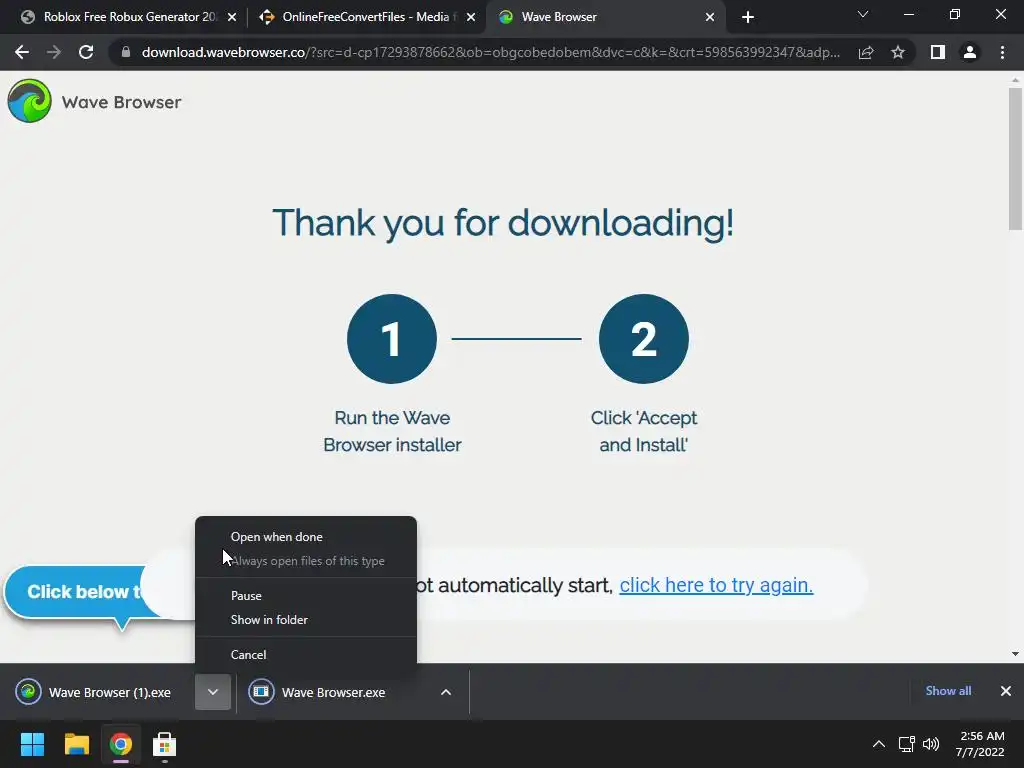Open a new tab with the plus button
This screenshot has width=1024, height=768.
pos(748,17)
